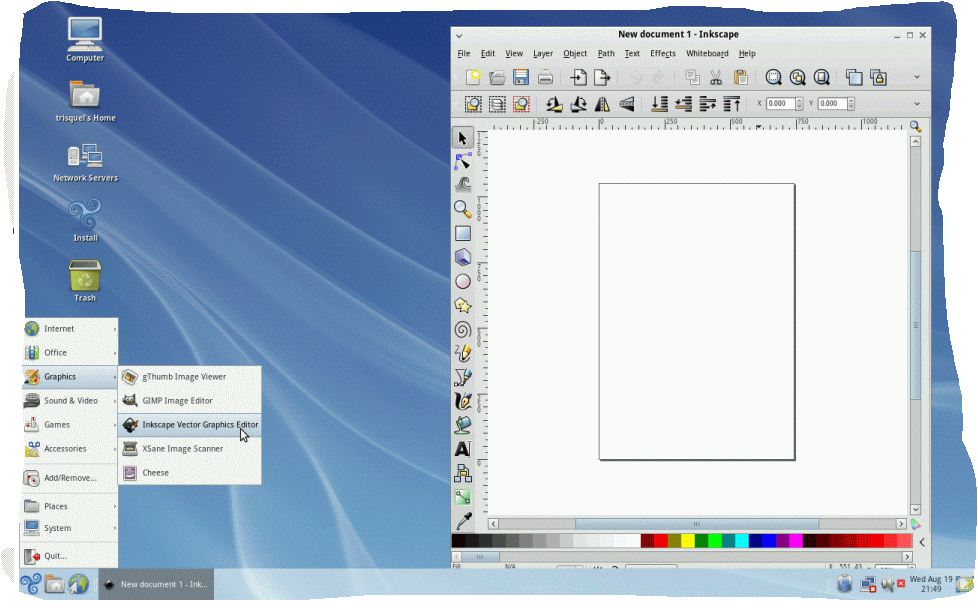Raise selection to top icon
The height and width of the screenshot is (610, 978).
[731, 104]
